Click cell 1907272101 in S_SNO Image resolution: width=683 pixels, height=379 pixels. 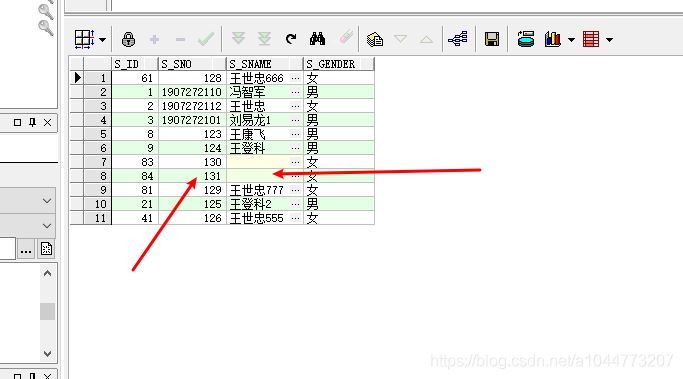click(192, 120)
